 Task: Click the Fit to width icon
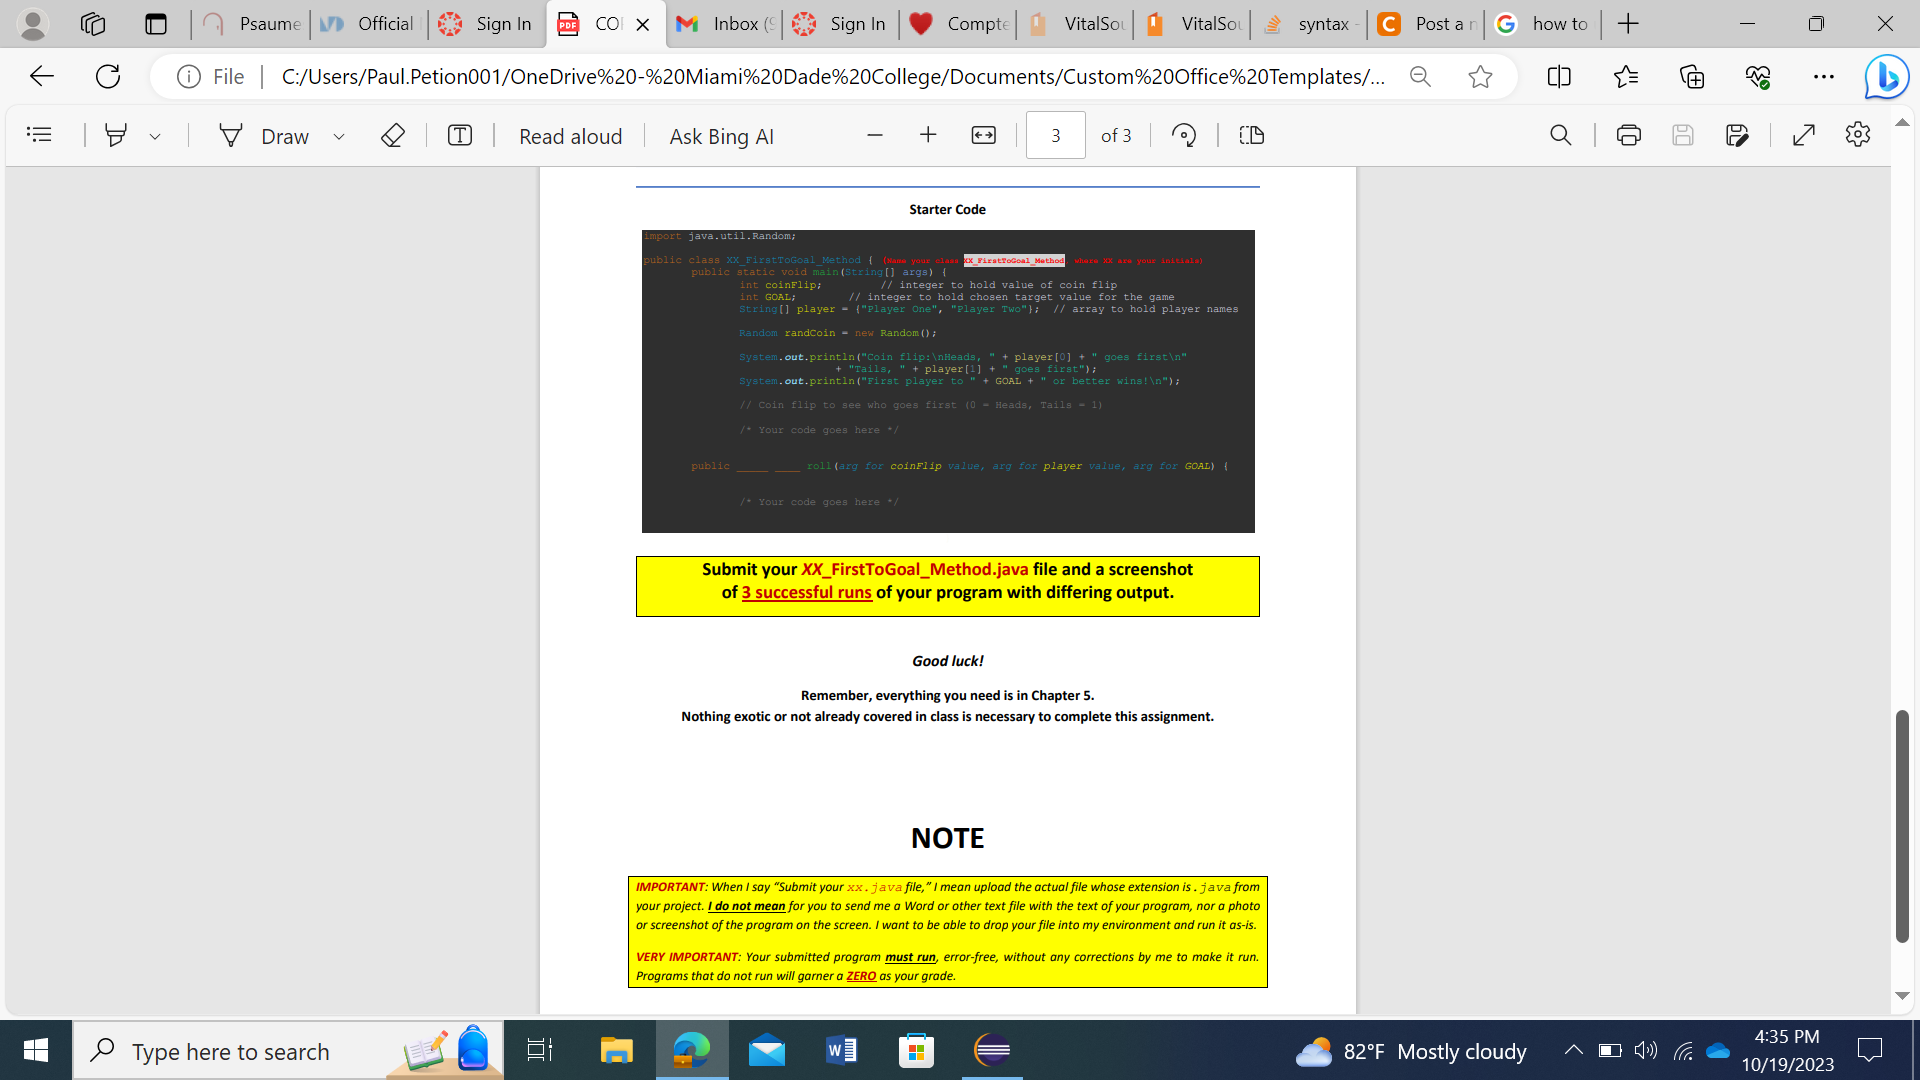pos(983,135)
